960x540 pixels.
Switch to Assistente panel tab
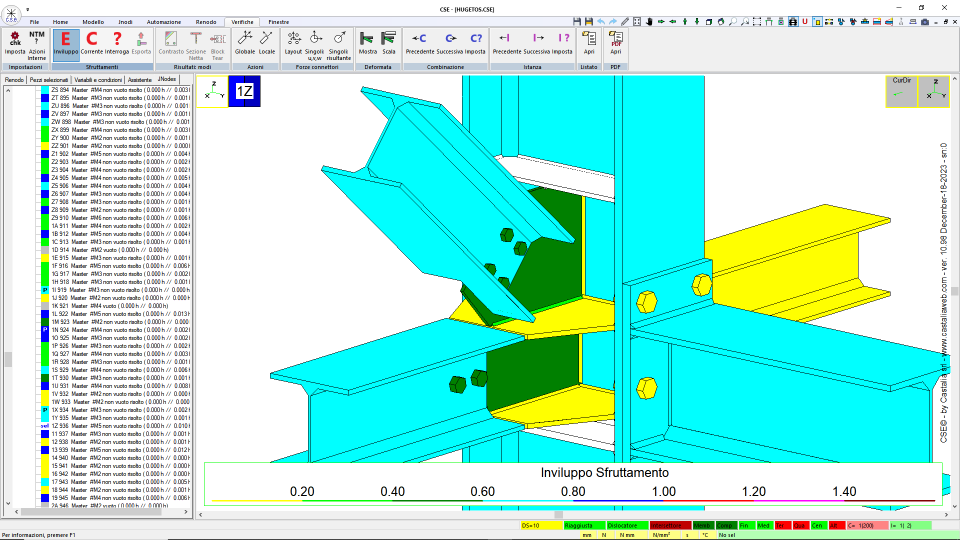point(140,80)
